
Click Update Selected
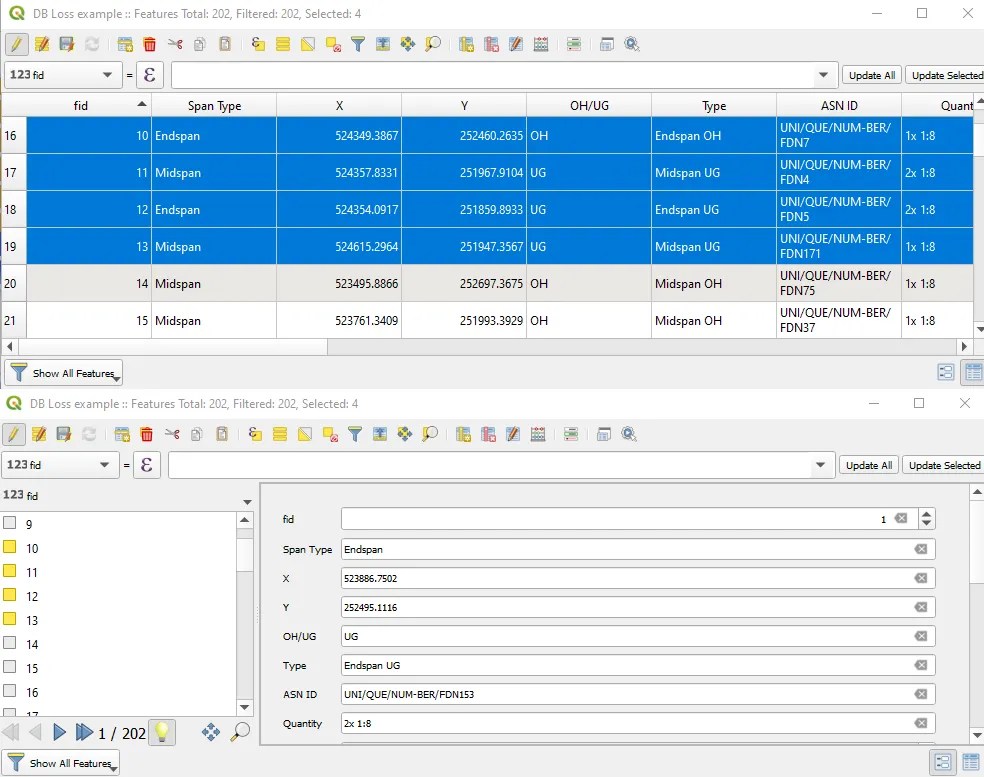click(944, 75)
